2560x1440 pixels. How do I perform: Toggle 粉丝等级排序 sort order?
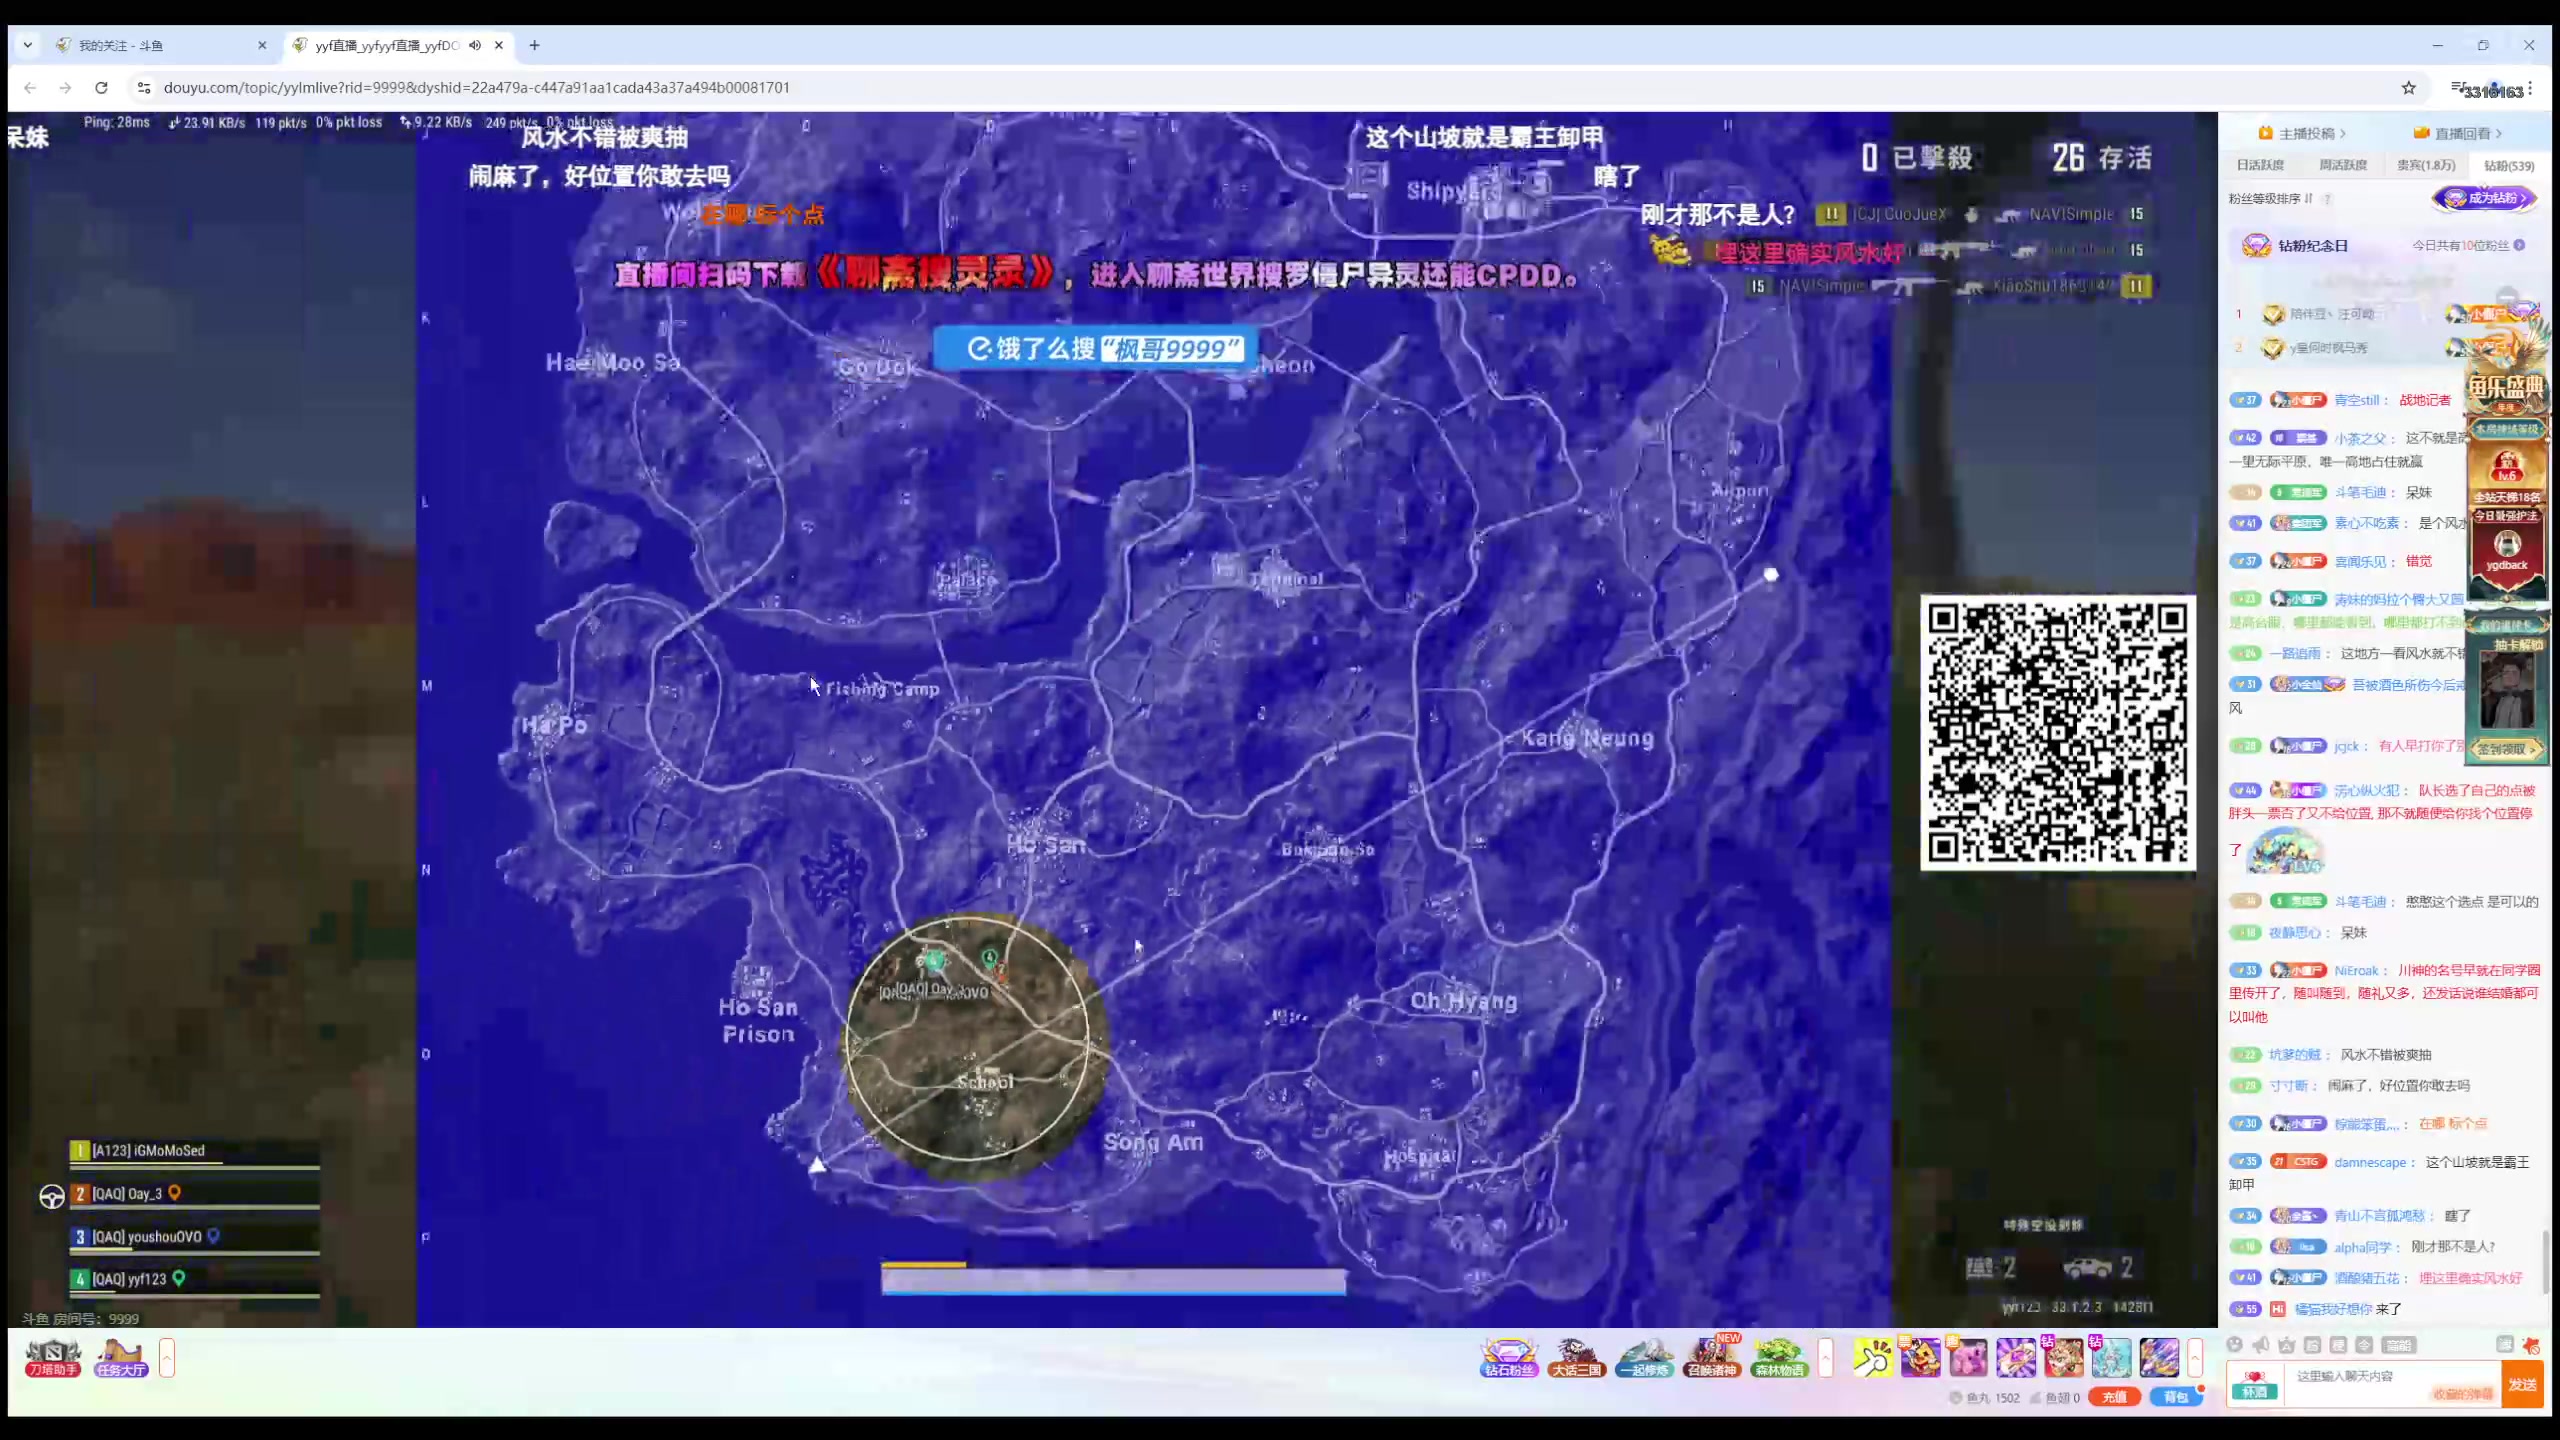[2271, 199]
